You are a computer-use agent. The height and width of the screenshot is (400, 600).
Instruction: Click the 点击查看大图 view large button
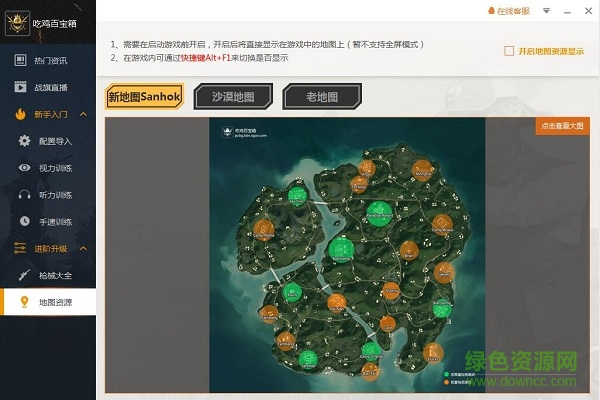[562, 126]
